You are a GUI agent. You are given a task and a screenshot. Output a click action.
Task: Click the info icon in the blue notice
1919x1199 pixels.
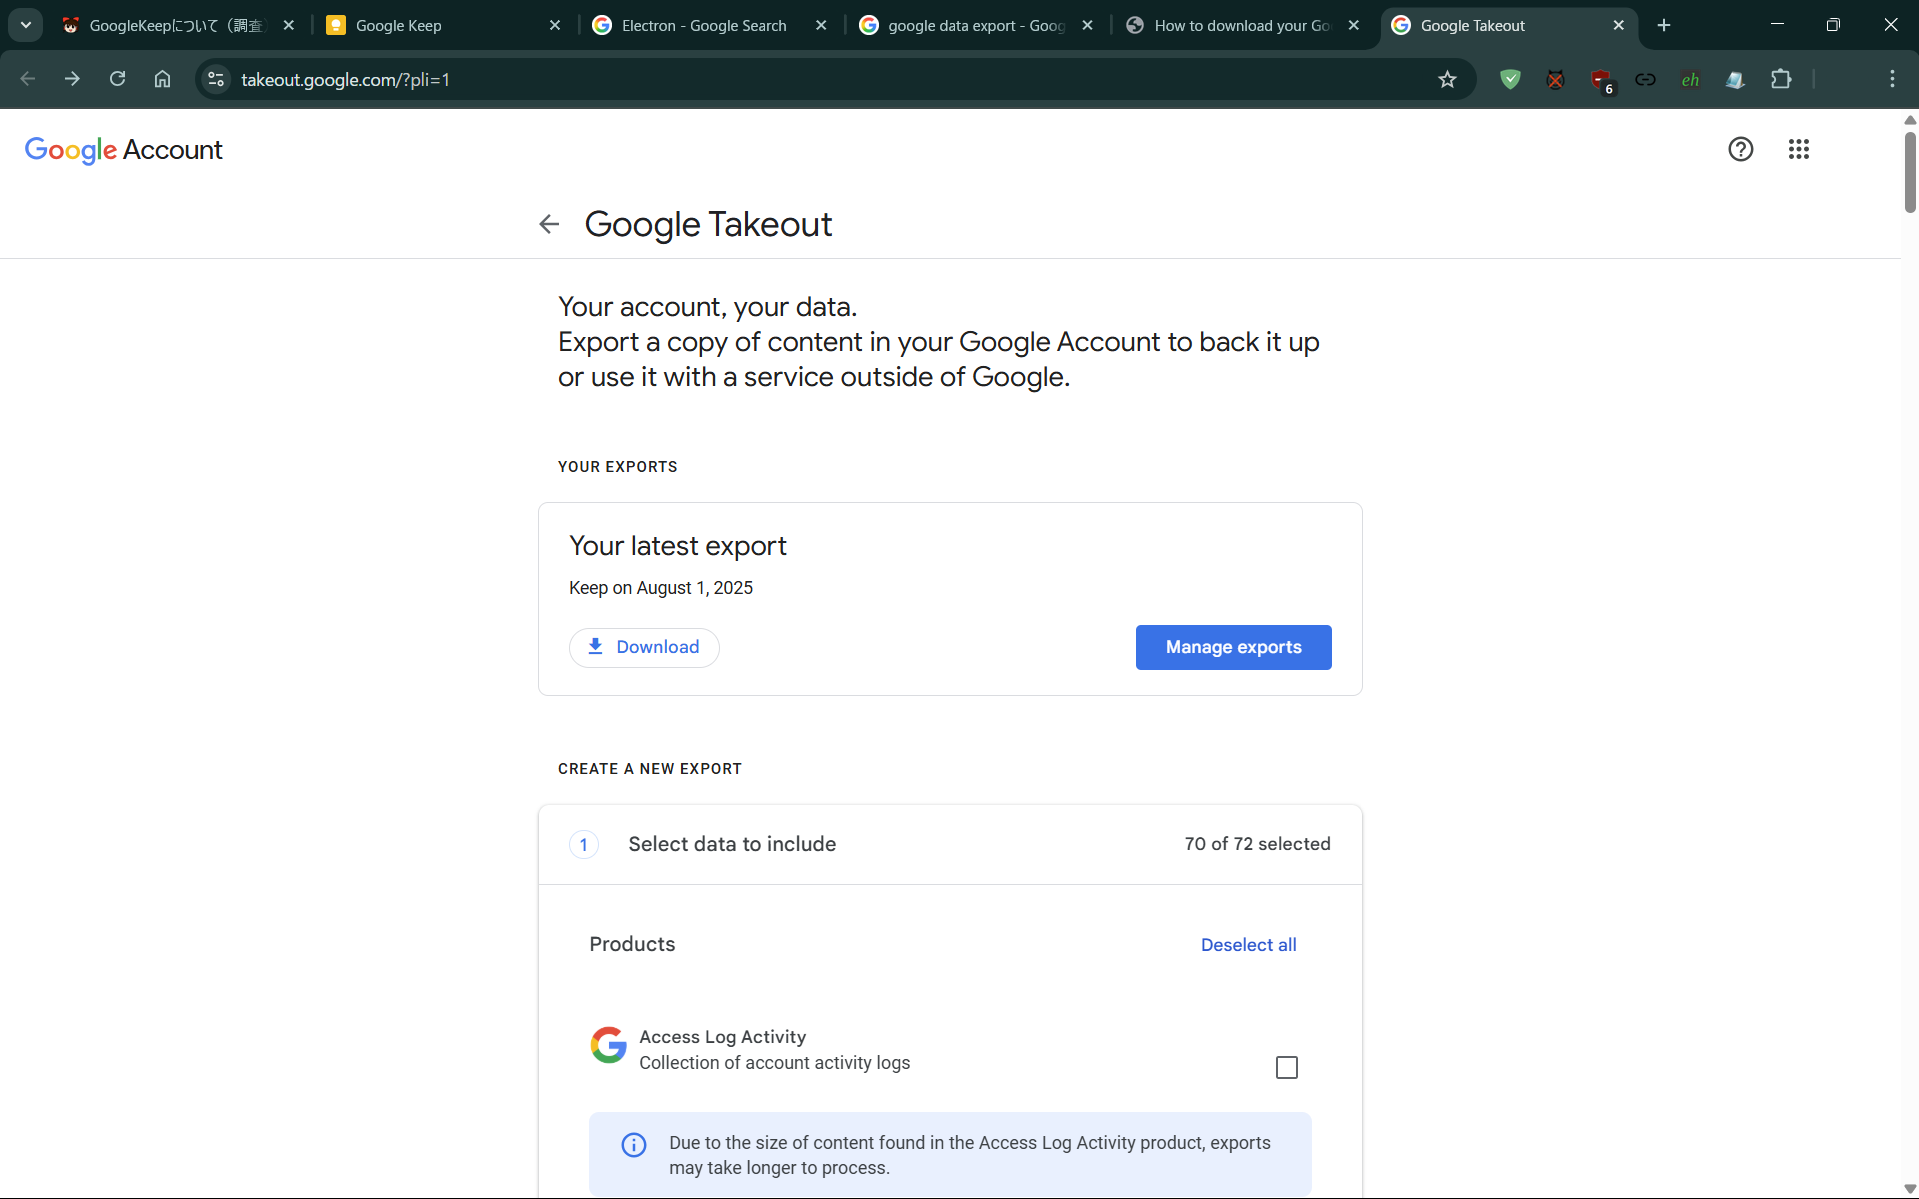pyautogui.click(x=634, y=1145)
